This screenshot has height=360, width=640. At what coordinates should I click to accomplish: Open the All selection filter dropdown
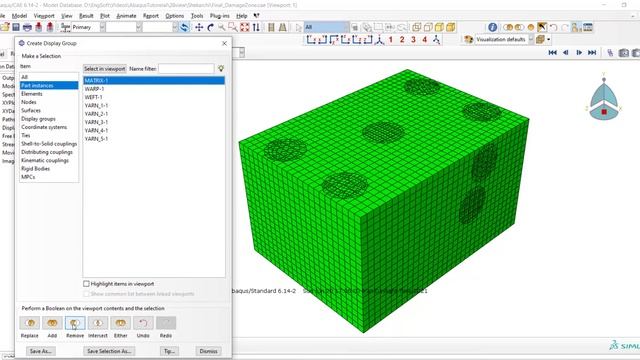click(x=347, y=27)
